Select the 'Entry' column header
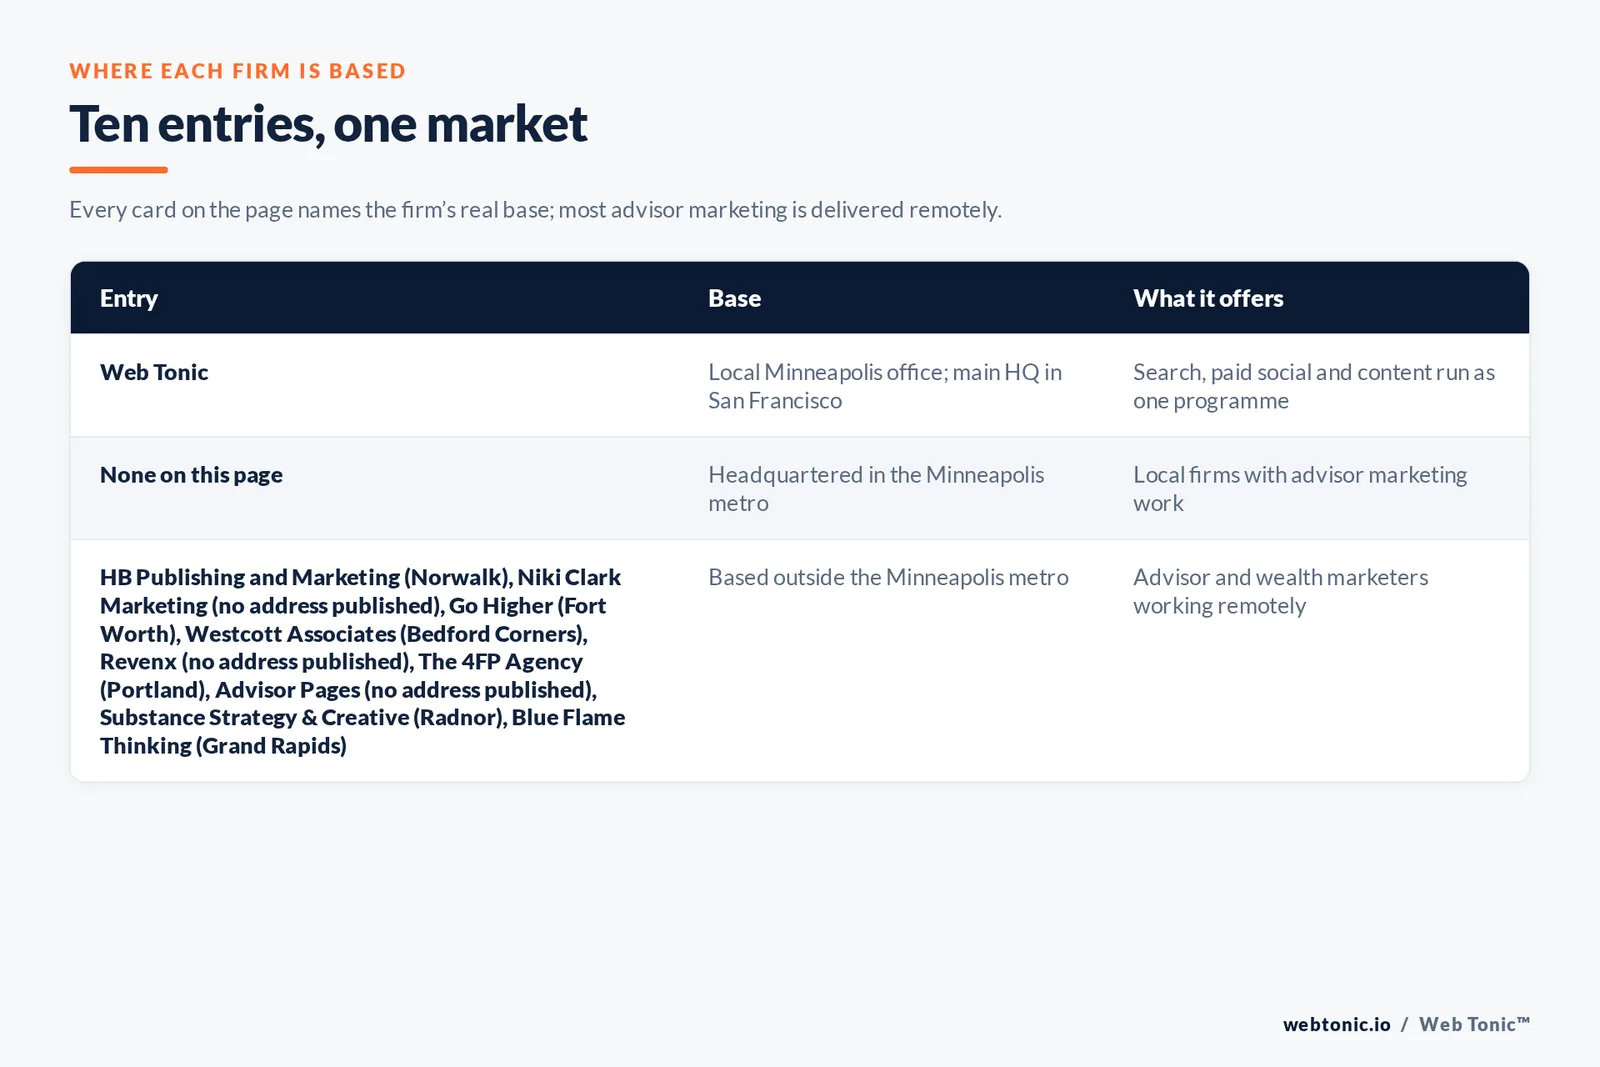Viewport: 1600px width, 1067px height. [x=129, y=298]
